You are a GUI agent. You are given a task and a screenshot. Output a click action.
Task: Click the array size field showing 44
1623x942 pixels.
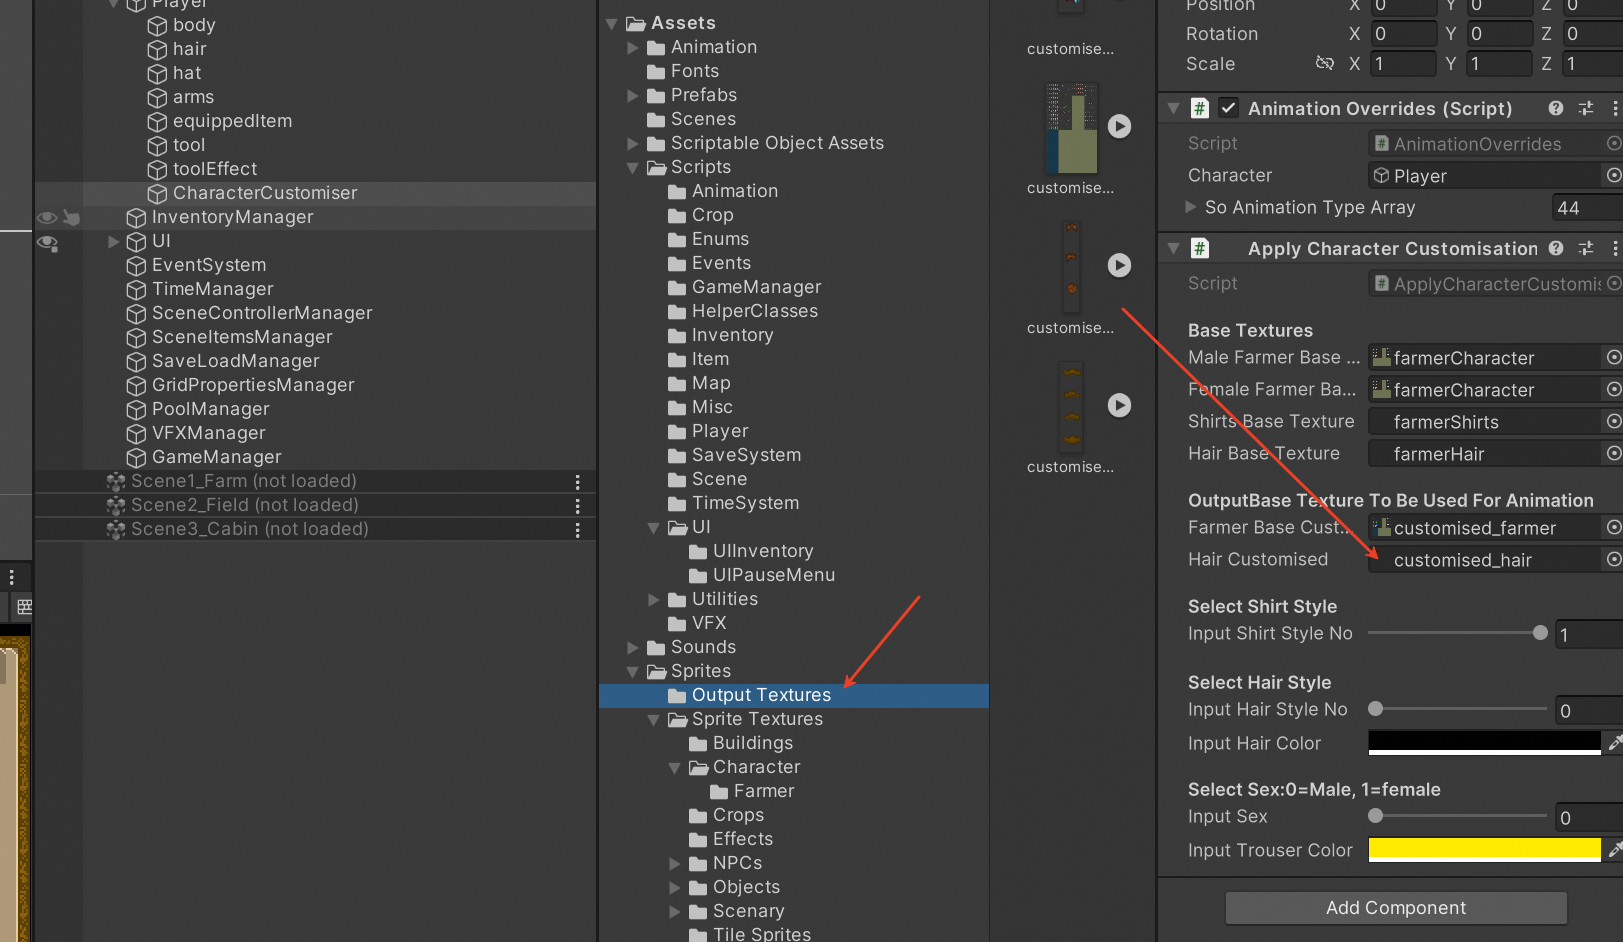click(1587, 208)
